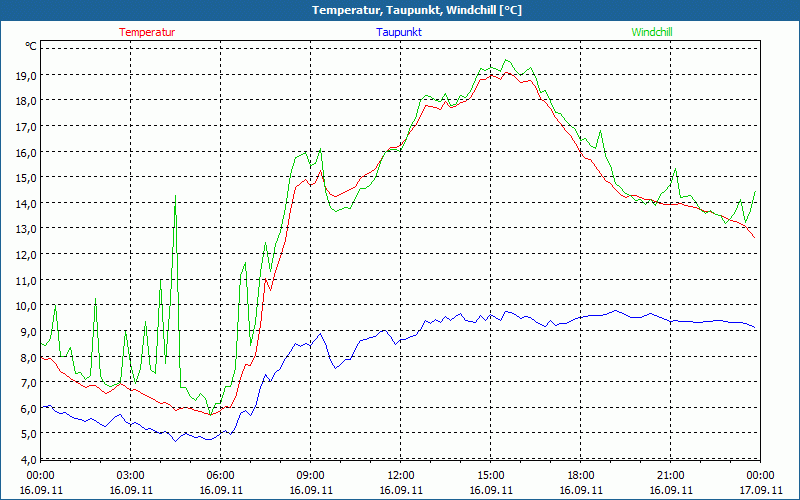Click the chart title 'Temperatur, Taupunkt, Windchill [°C]'
The image size is (800, 500).
(417, 10)
